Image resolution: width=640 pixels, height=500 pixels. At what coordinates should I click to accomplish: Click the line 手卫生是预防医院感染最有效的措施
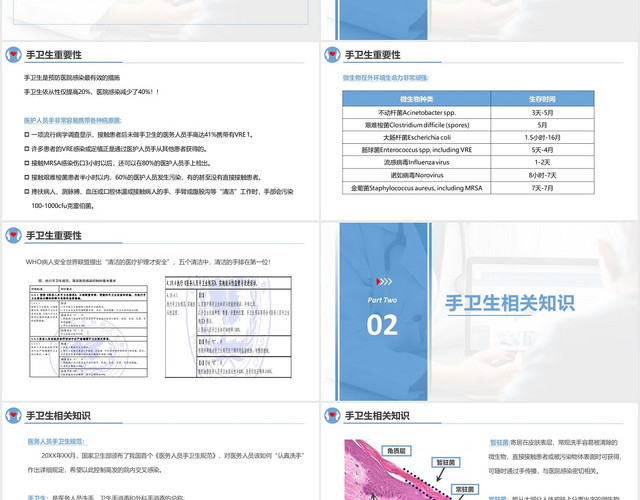click(72, 78)
